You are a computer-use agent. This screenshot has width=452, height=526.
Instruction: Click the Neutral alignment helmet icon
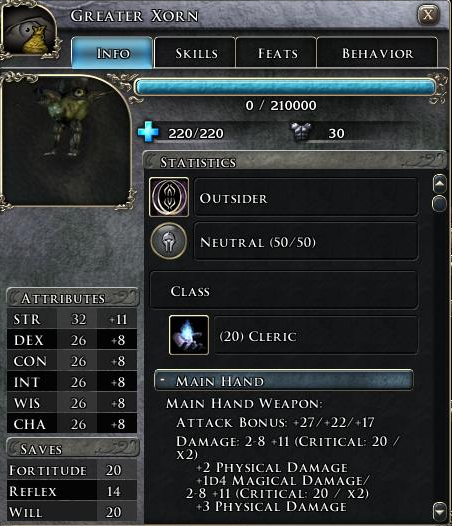(x=169, y=241)
